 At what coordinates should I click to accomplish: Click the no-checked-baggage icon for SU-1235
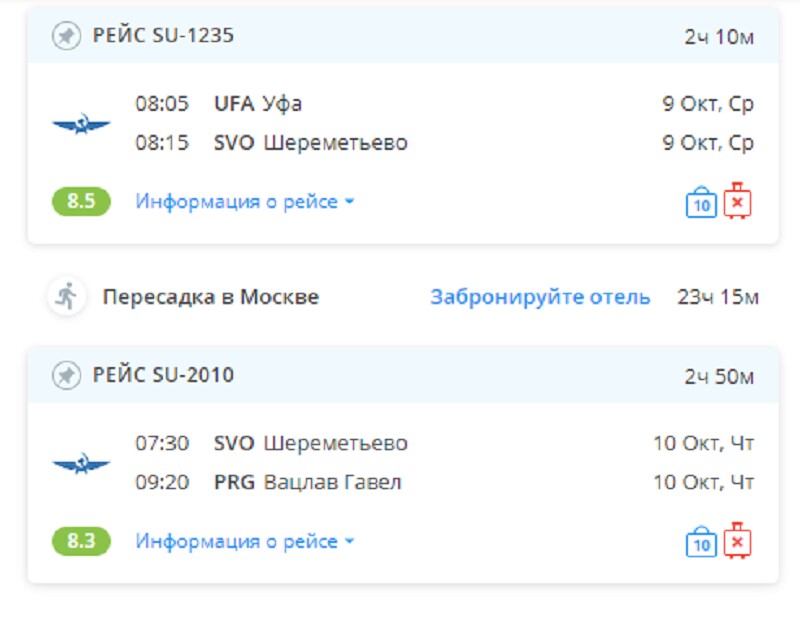pos(738,201)
